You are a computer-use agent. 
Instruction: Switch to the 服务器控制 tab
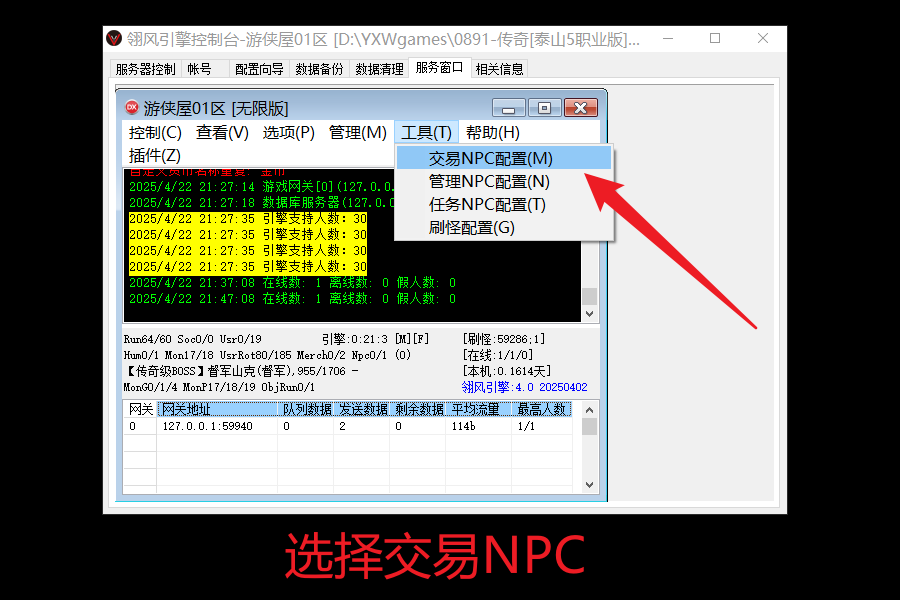point(145,69)
